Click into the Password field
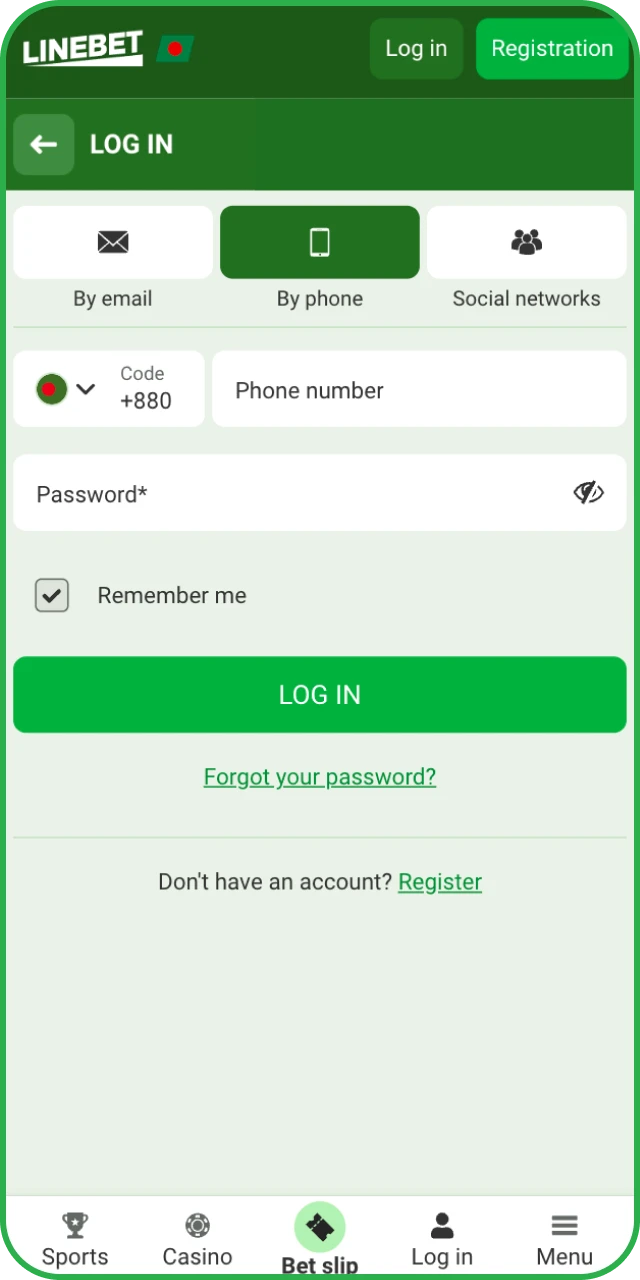Screen dimensions: 640x1280 (290, 493)
